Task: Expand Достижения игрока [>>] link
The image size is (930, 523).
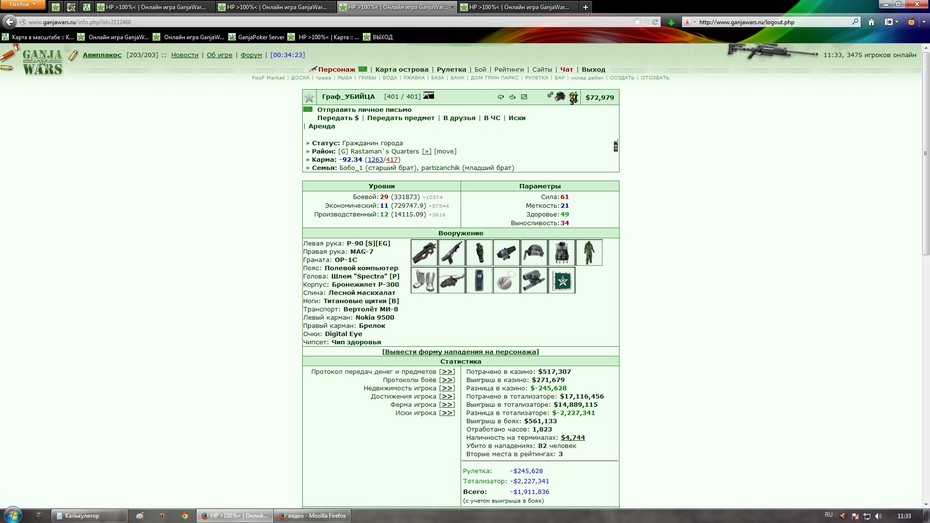Action: point(447,397)
